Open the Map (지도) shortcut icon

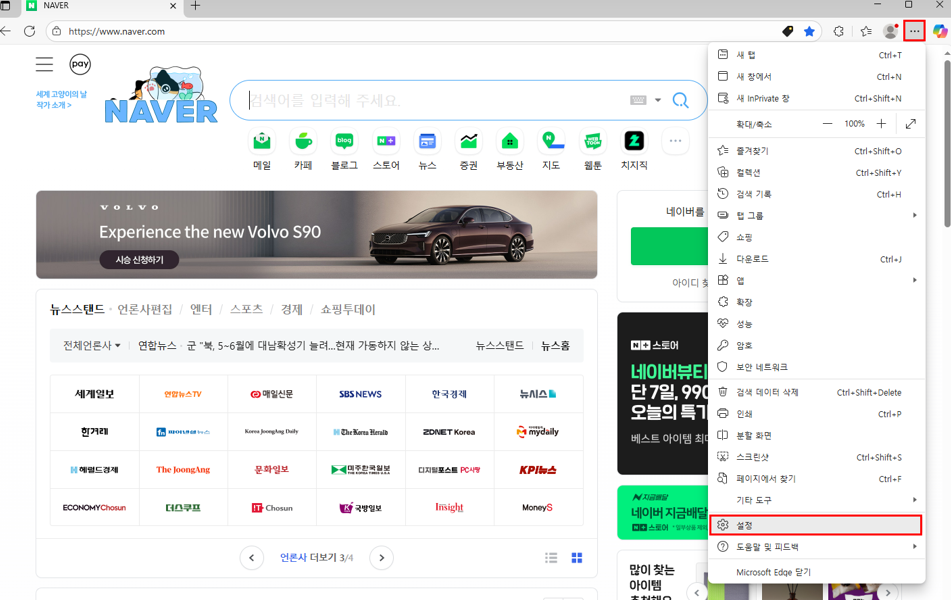551,141
